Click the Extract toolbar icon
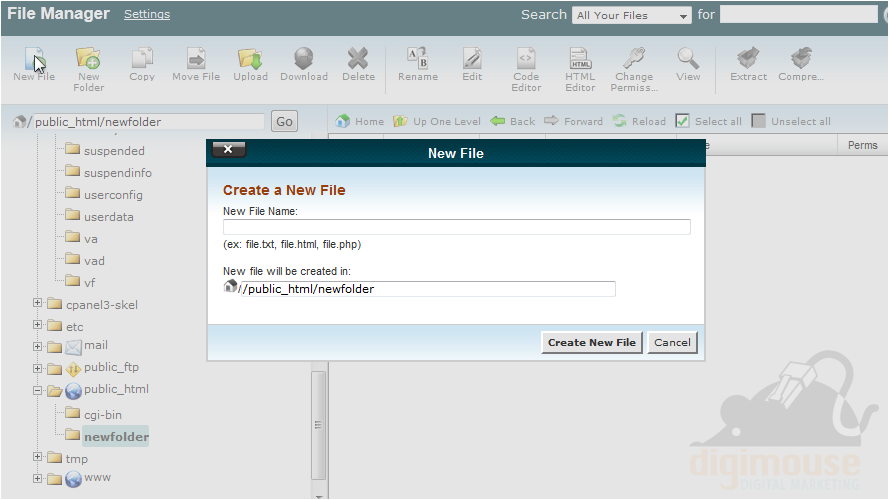Screen dimensions: 889x500 pyautogui.click(x=748, y=58)
